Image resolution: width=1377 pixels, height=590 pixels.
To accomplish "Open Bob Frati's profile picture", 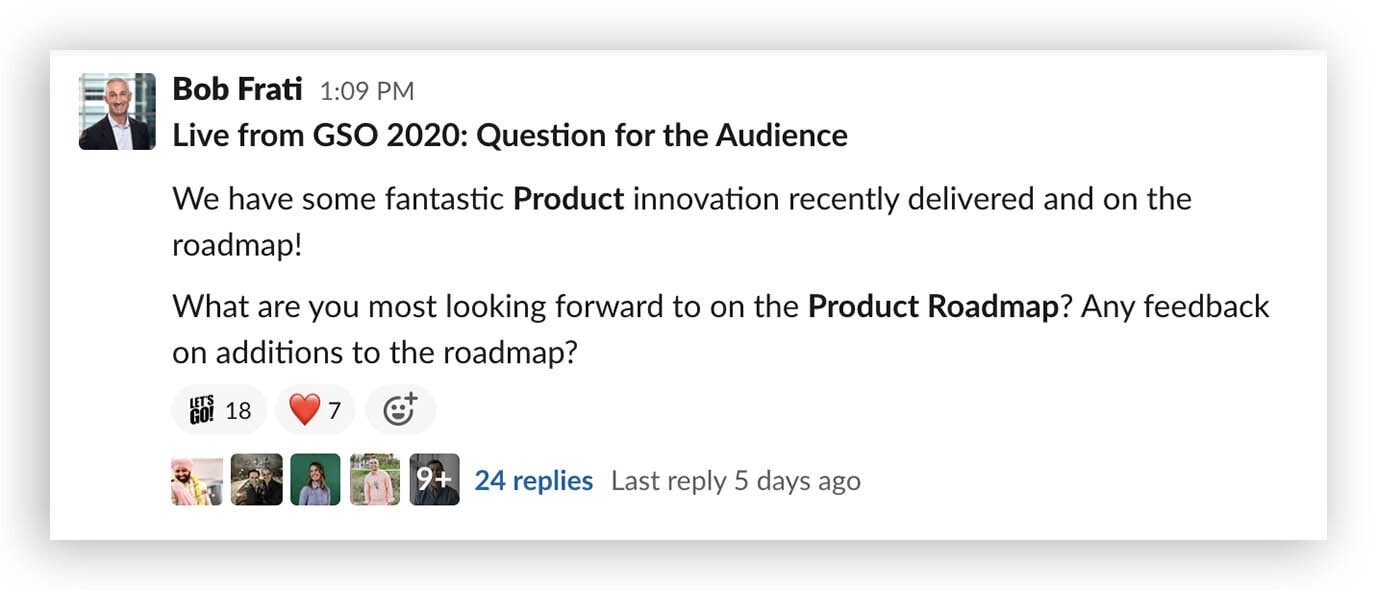I will point(117,111).
